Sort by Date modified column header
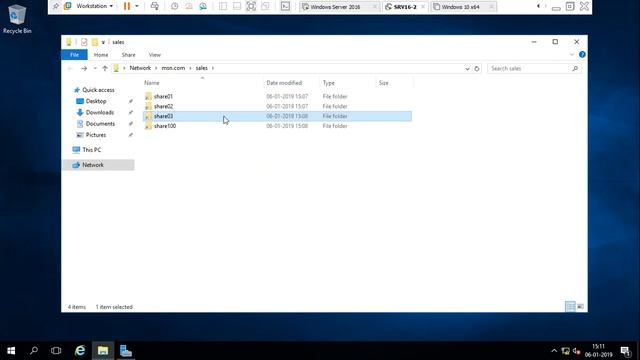640x360 pixels. (x=284, y=83)
